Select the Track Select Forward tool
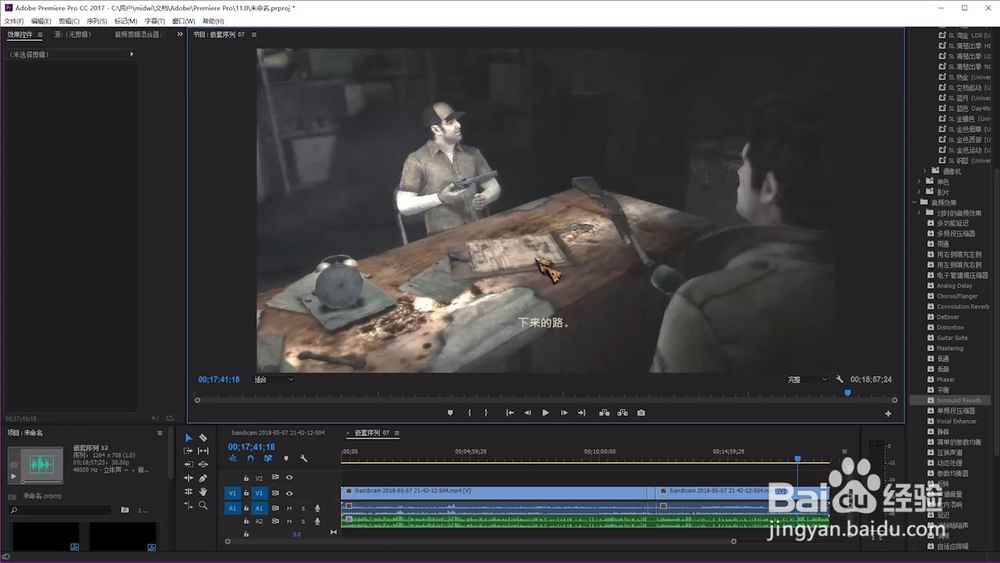The width and height of the screenshot is (1000, 563). tap(188, 451)
